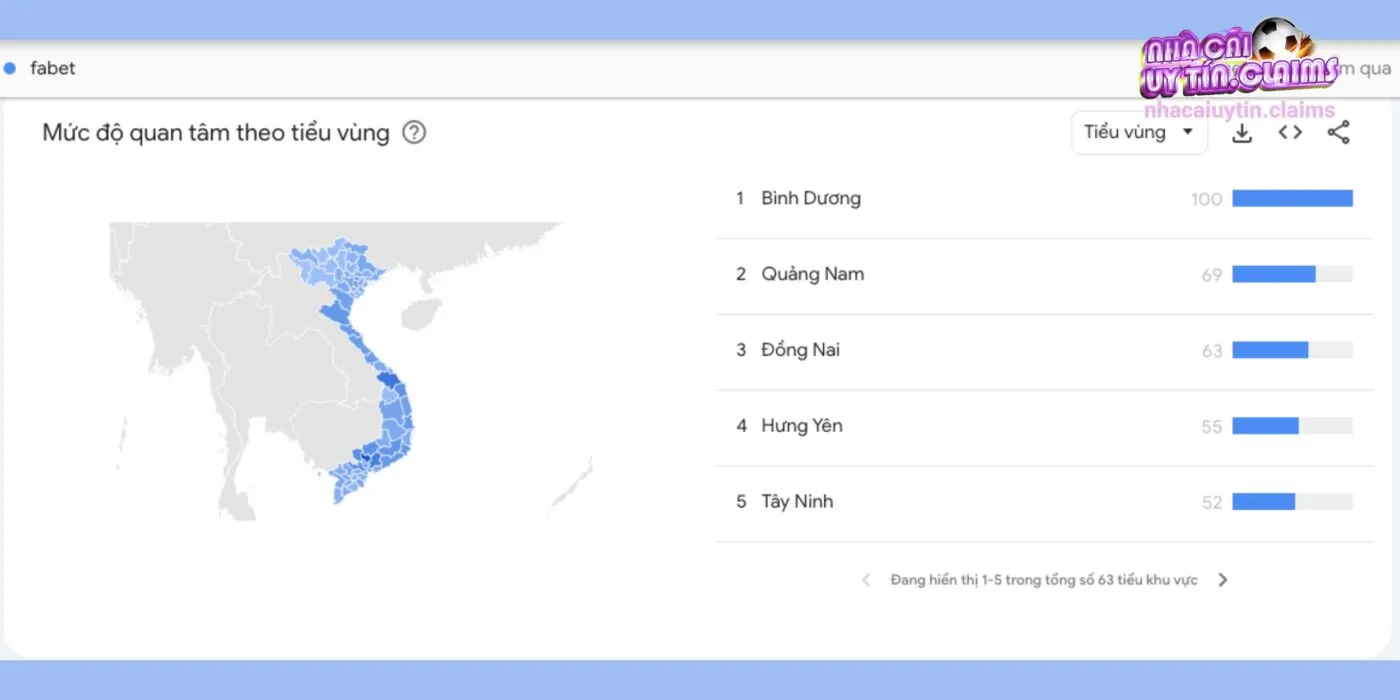Click the fabet search term field
The image size is (1400, 700).
pos(53,68)
